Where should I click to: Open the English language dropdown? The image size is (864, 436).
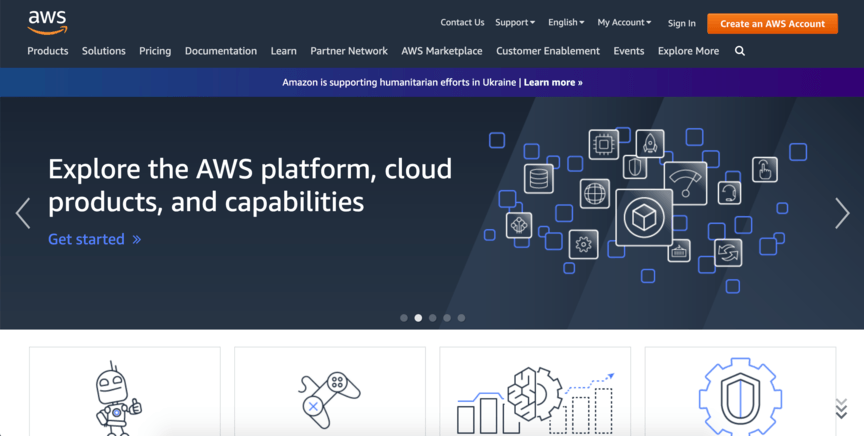[x=566, y=23]
